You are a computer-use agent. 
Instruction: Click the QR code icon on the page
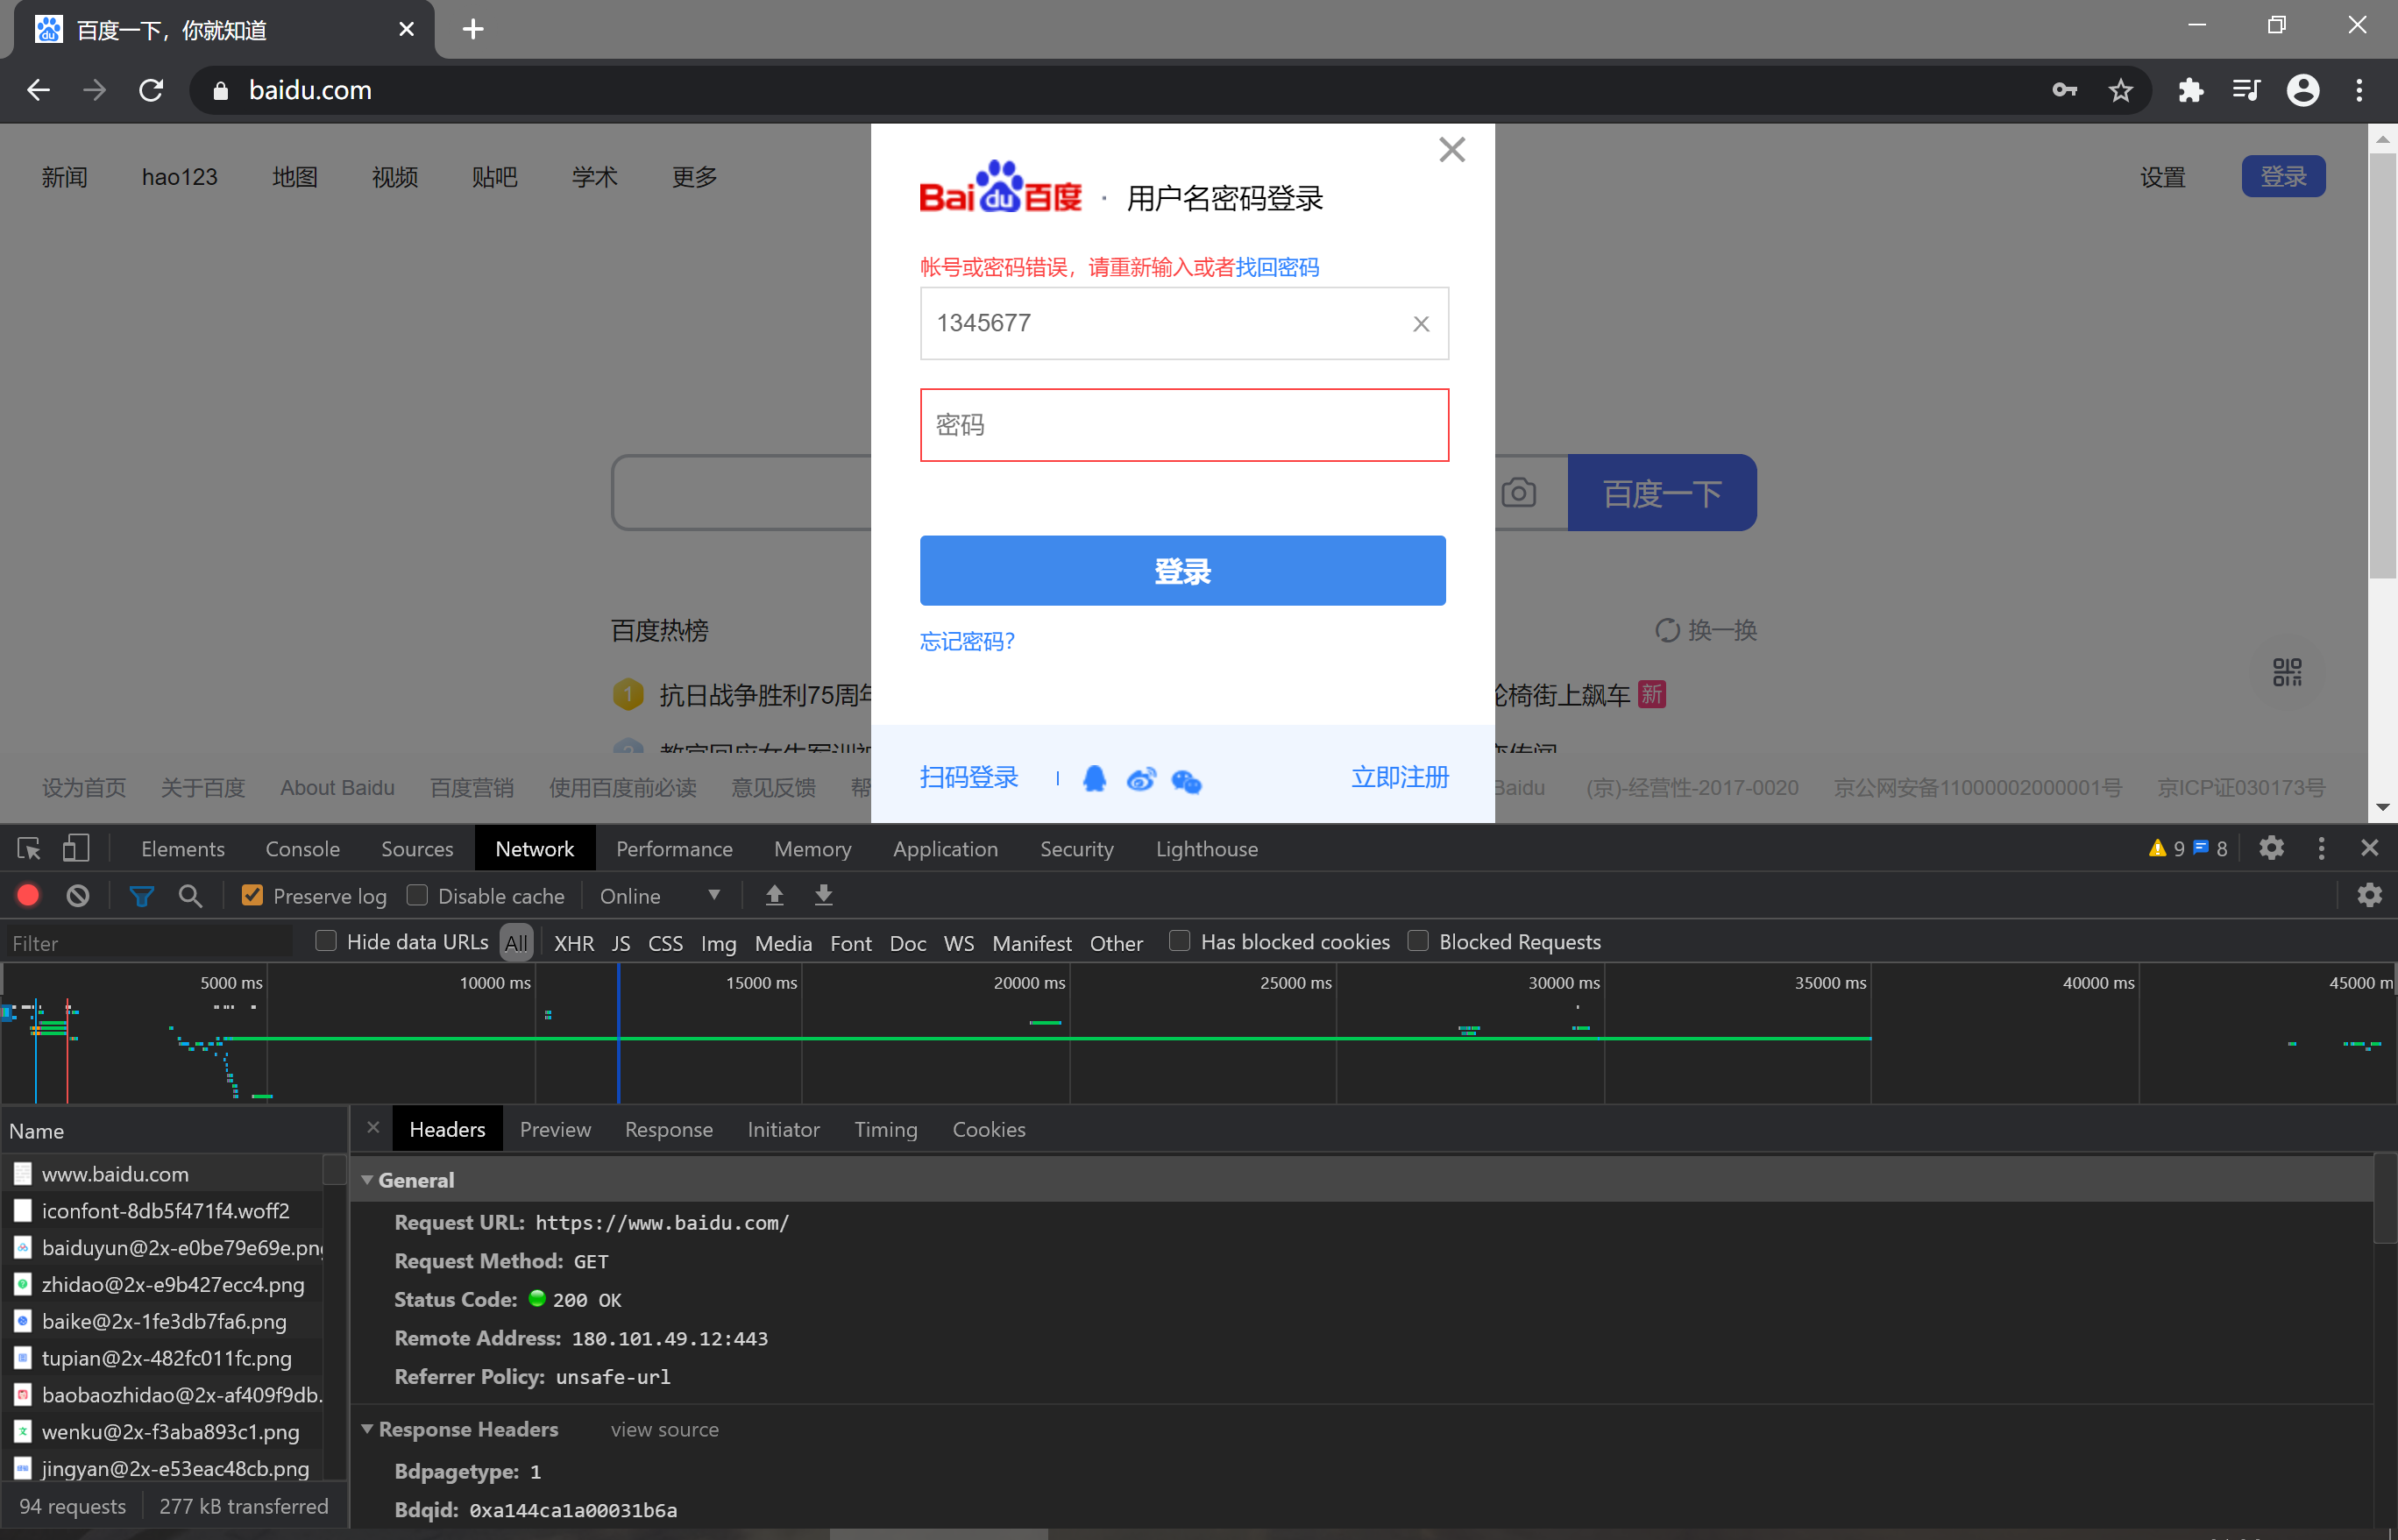pos(2286,671)
